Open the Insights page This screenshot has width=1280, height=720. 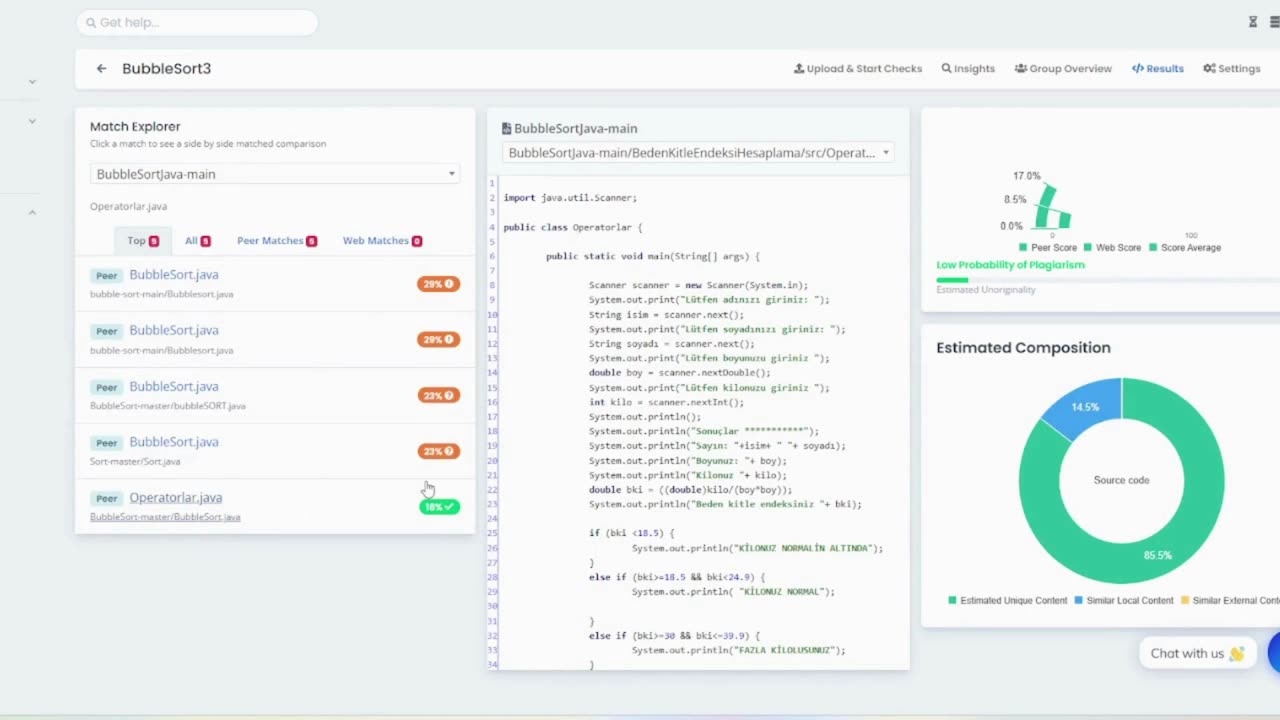click(x=968, y=69)
